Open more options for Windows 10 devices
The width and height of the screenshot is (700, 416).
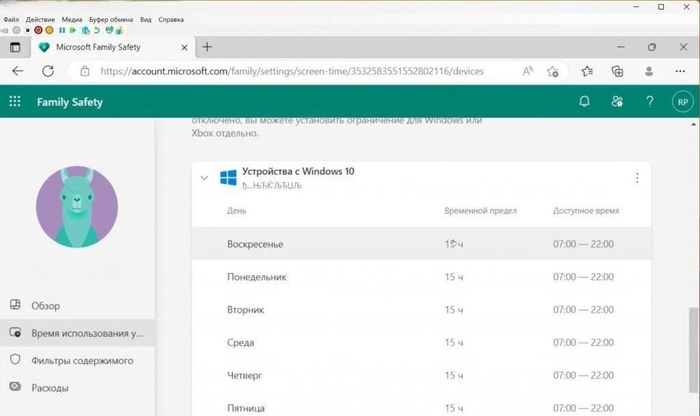click(x=637, y=178)
